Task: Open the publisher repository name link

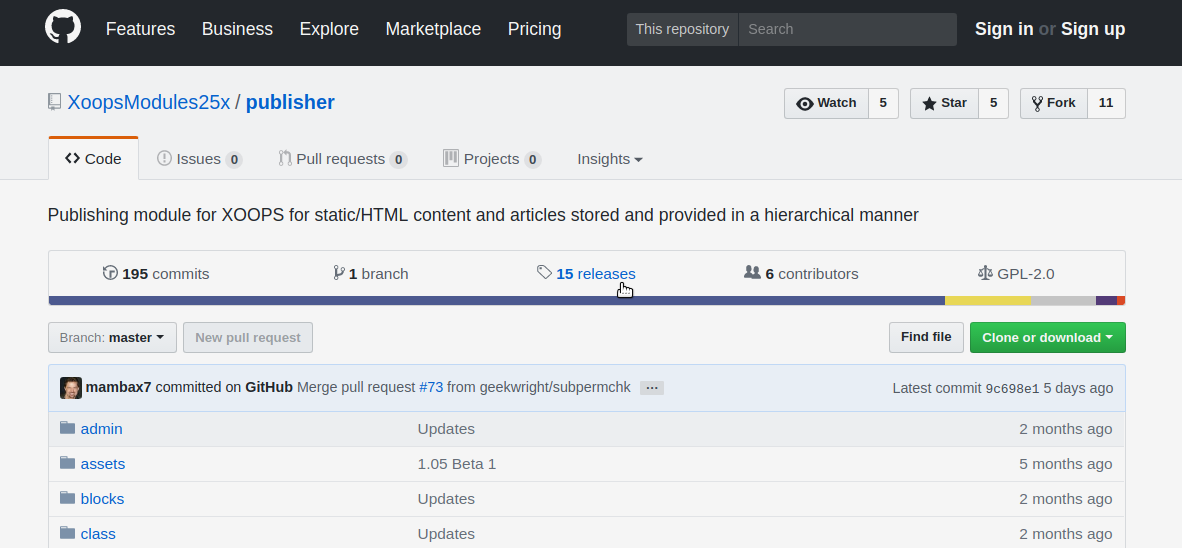Action: [290, 103]
